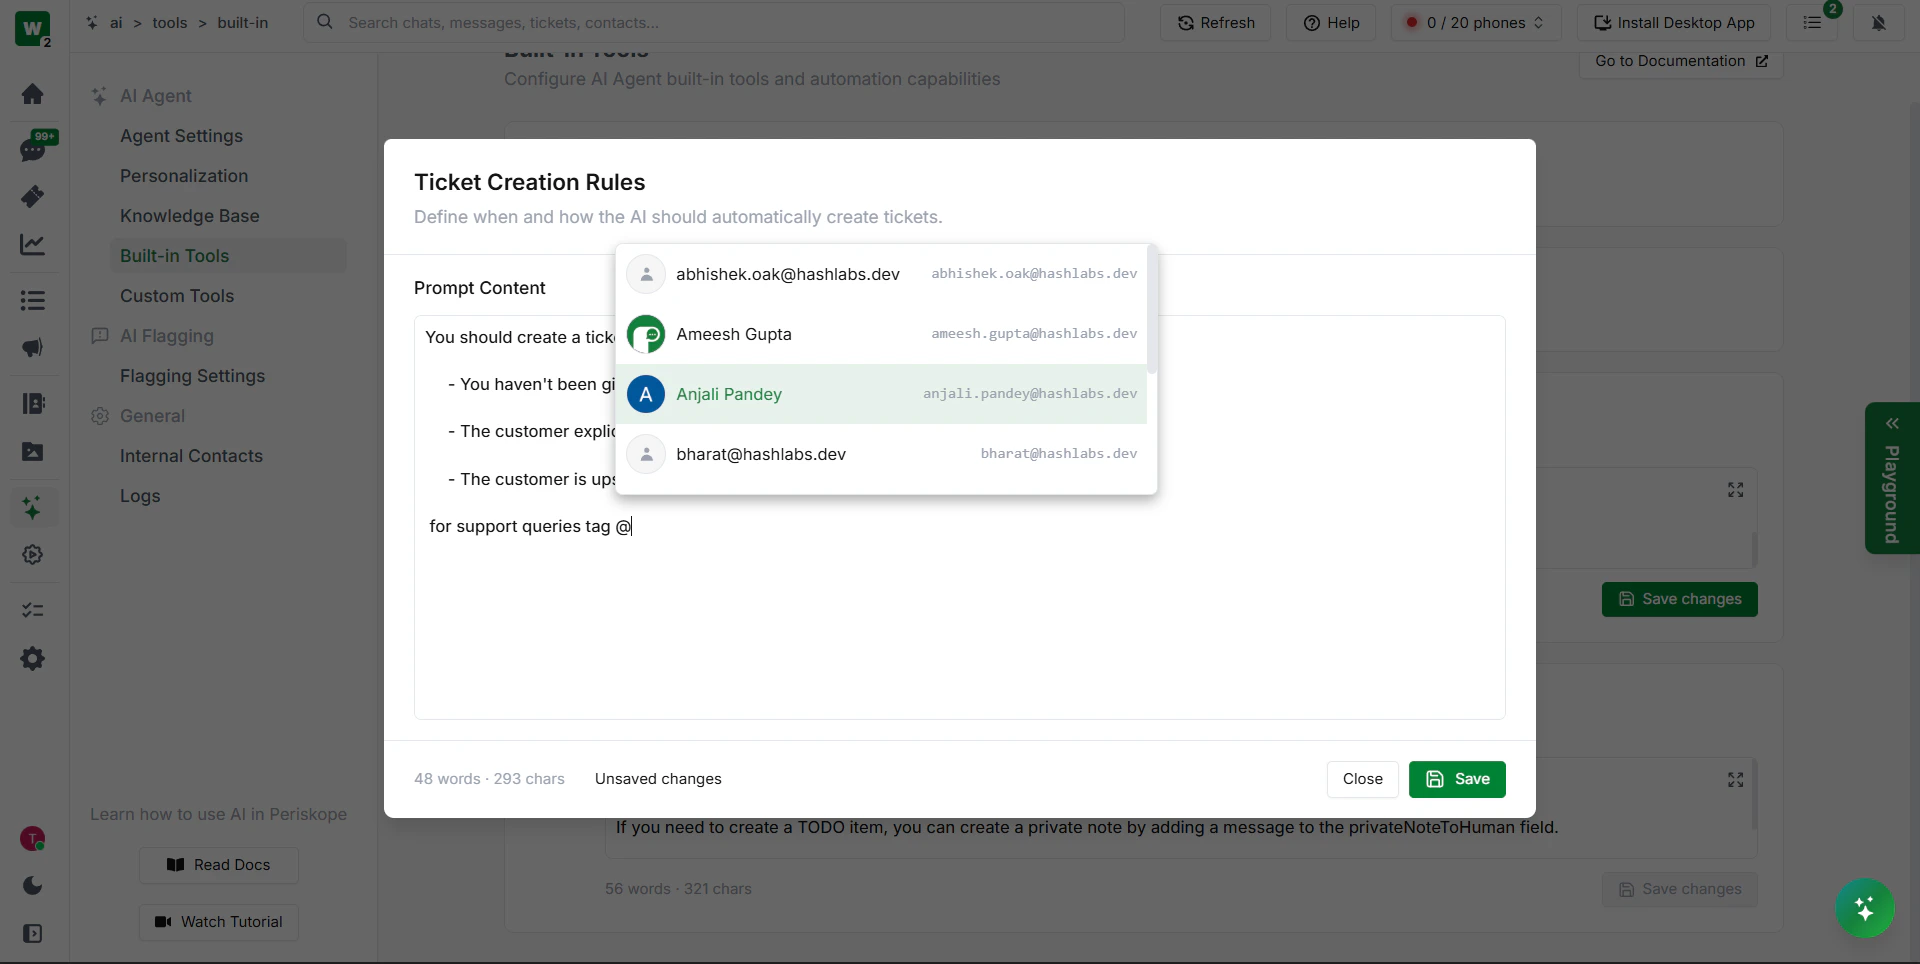Click 'tools' in breadcrumb
This screenshot has width=1920, height=964.
170,23
